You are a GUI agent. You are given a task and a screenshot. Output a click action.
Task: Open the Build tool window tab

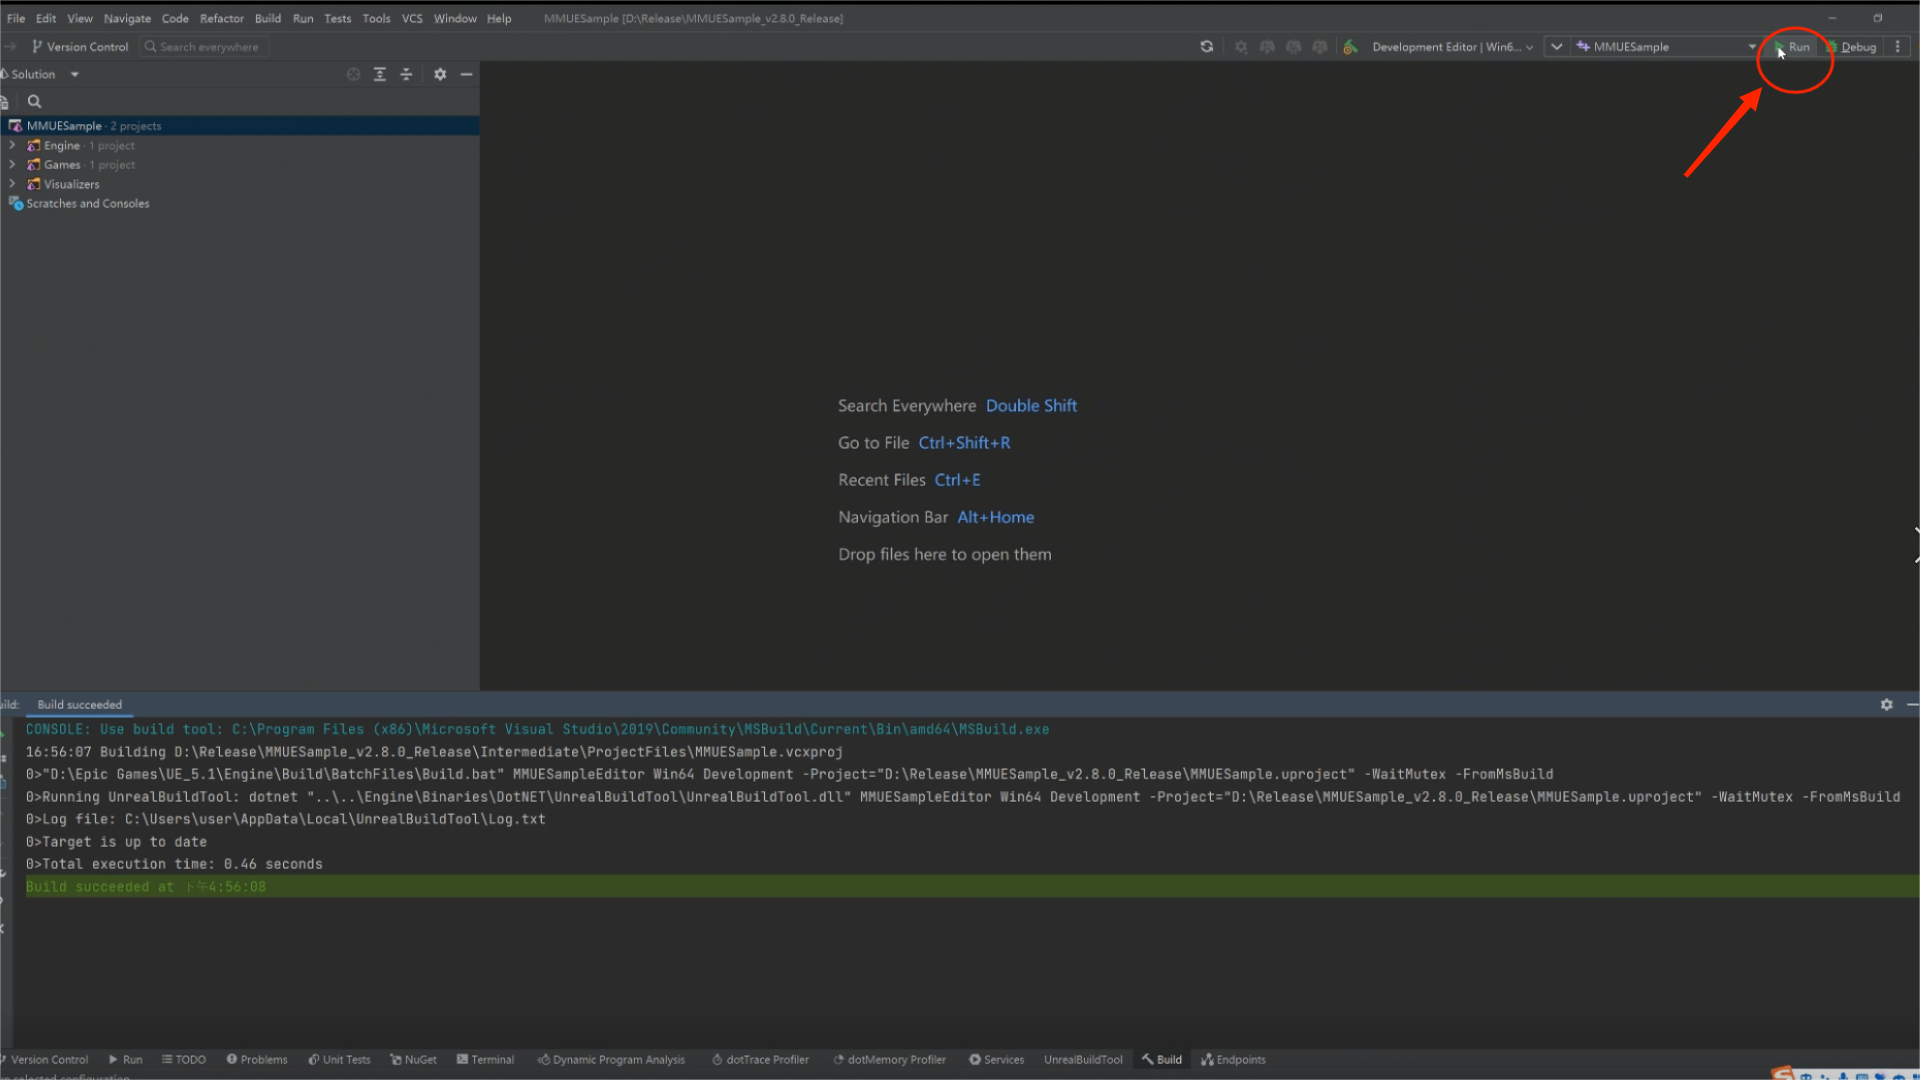click(x=1161, y=1059)
